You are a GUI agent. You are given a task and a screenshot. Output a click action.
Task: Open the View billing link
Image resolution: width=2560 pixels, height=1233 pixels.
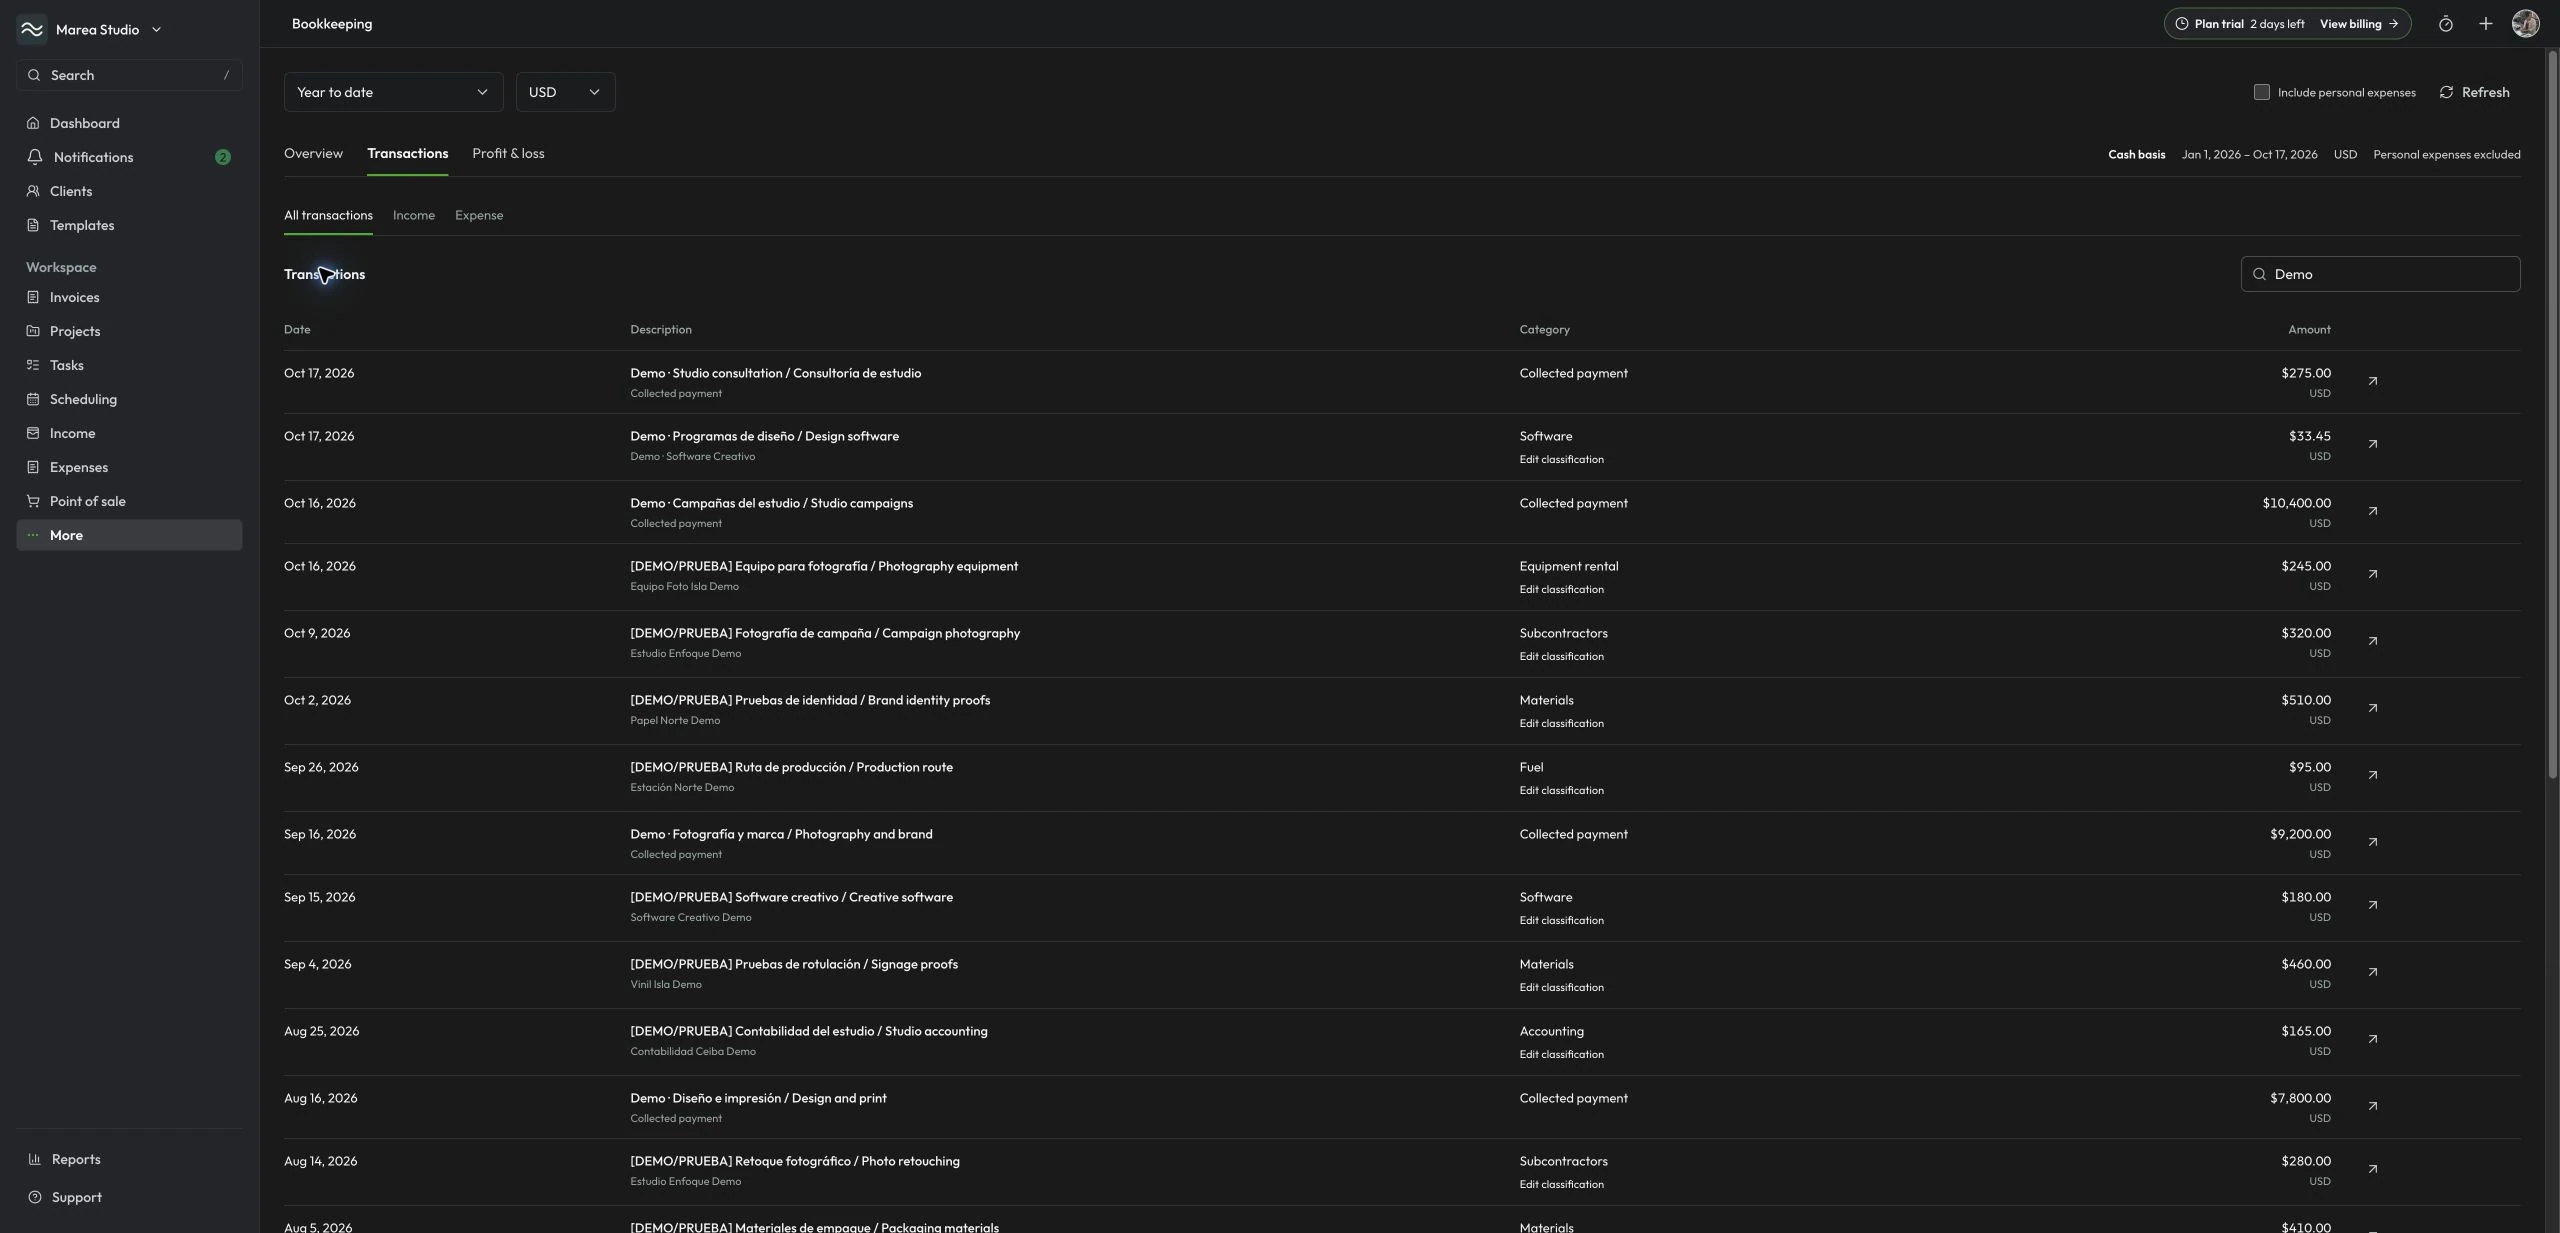[2358, 24]
